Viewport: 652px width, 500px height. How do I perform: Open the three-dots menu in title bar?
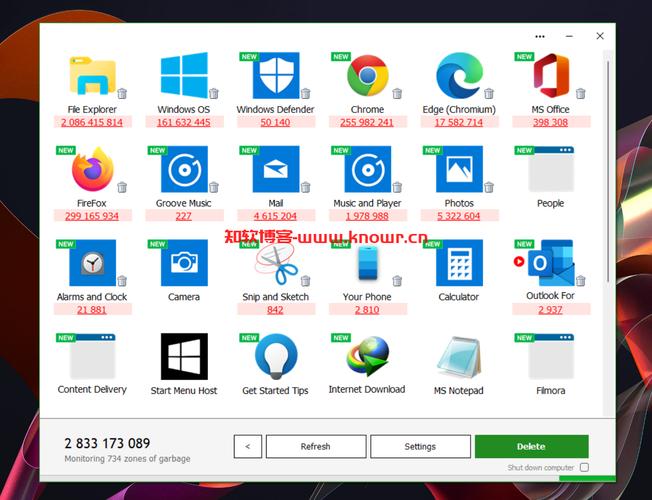click(540, 37)
